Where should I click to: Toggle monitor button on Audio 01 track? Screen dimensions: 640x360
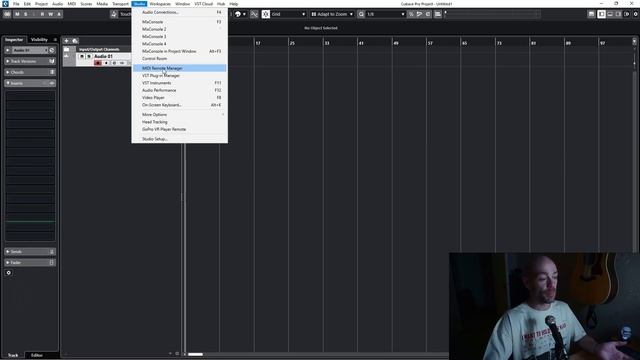pos(106,63)
